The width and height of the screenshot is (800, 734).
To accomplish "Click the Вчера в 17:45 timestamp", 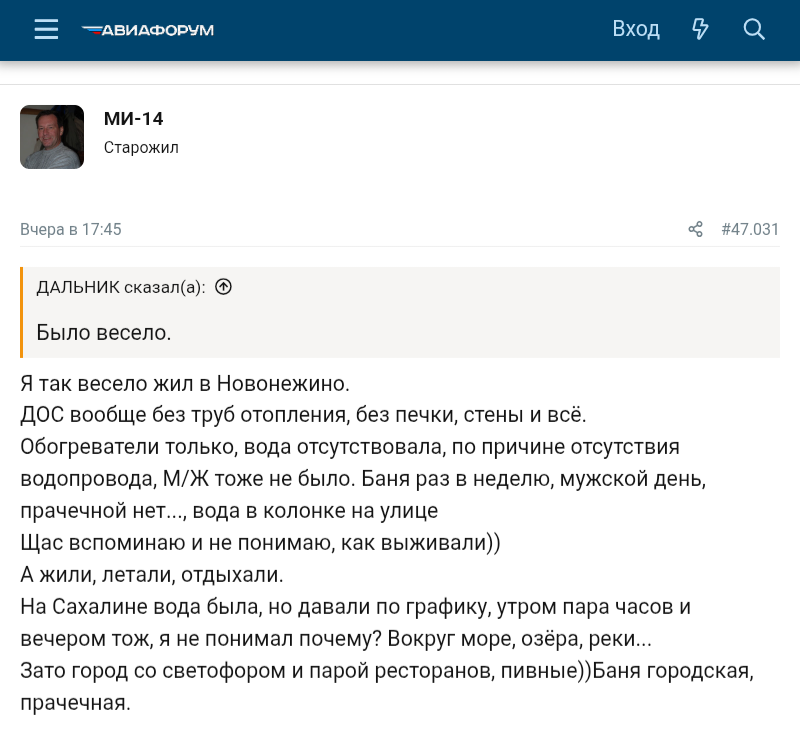I will coord(71,230).
